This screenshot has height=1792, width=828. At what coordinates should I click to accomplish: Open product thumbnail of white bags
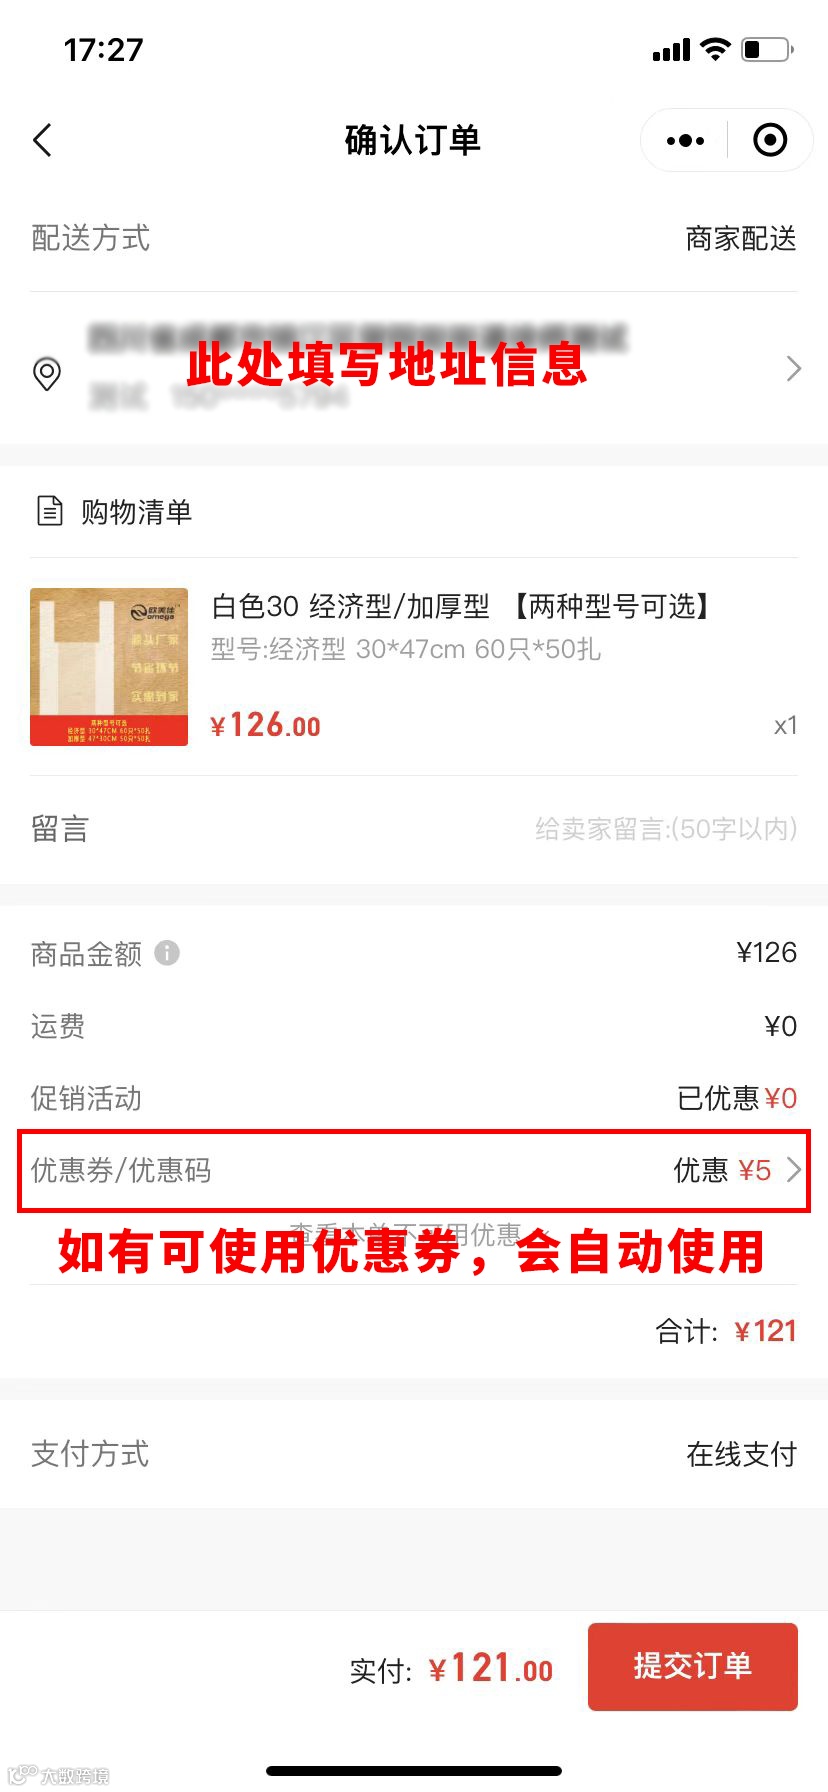click(109, 667)
